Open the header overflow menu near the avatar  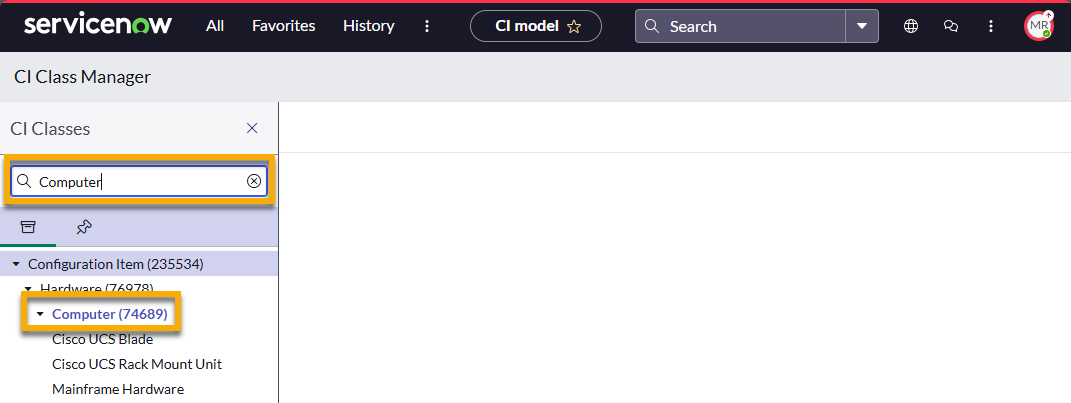[991, 26]
